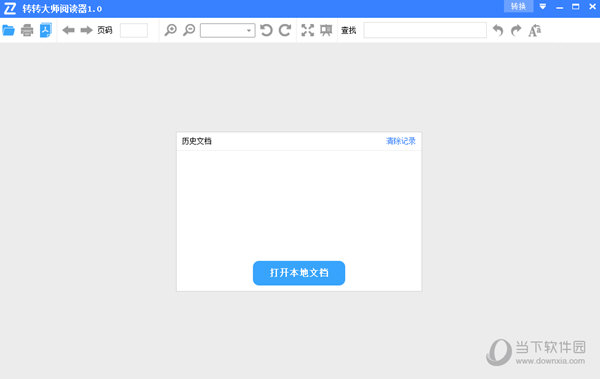Click the blue PDF document icon

coord(46,30)
